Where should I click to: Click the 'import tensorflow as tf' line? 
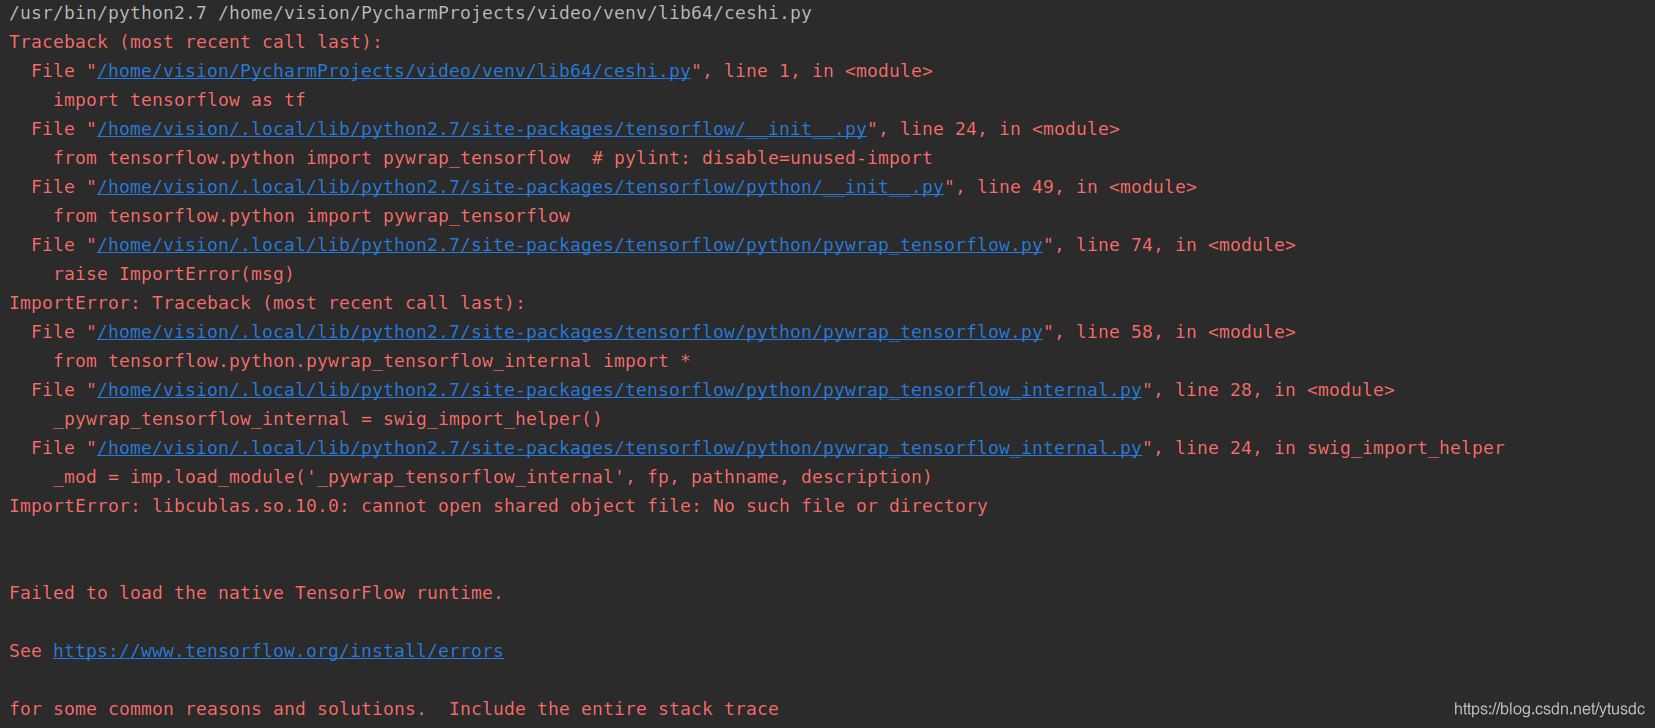tap(180, 100)
